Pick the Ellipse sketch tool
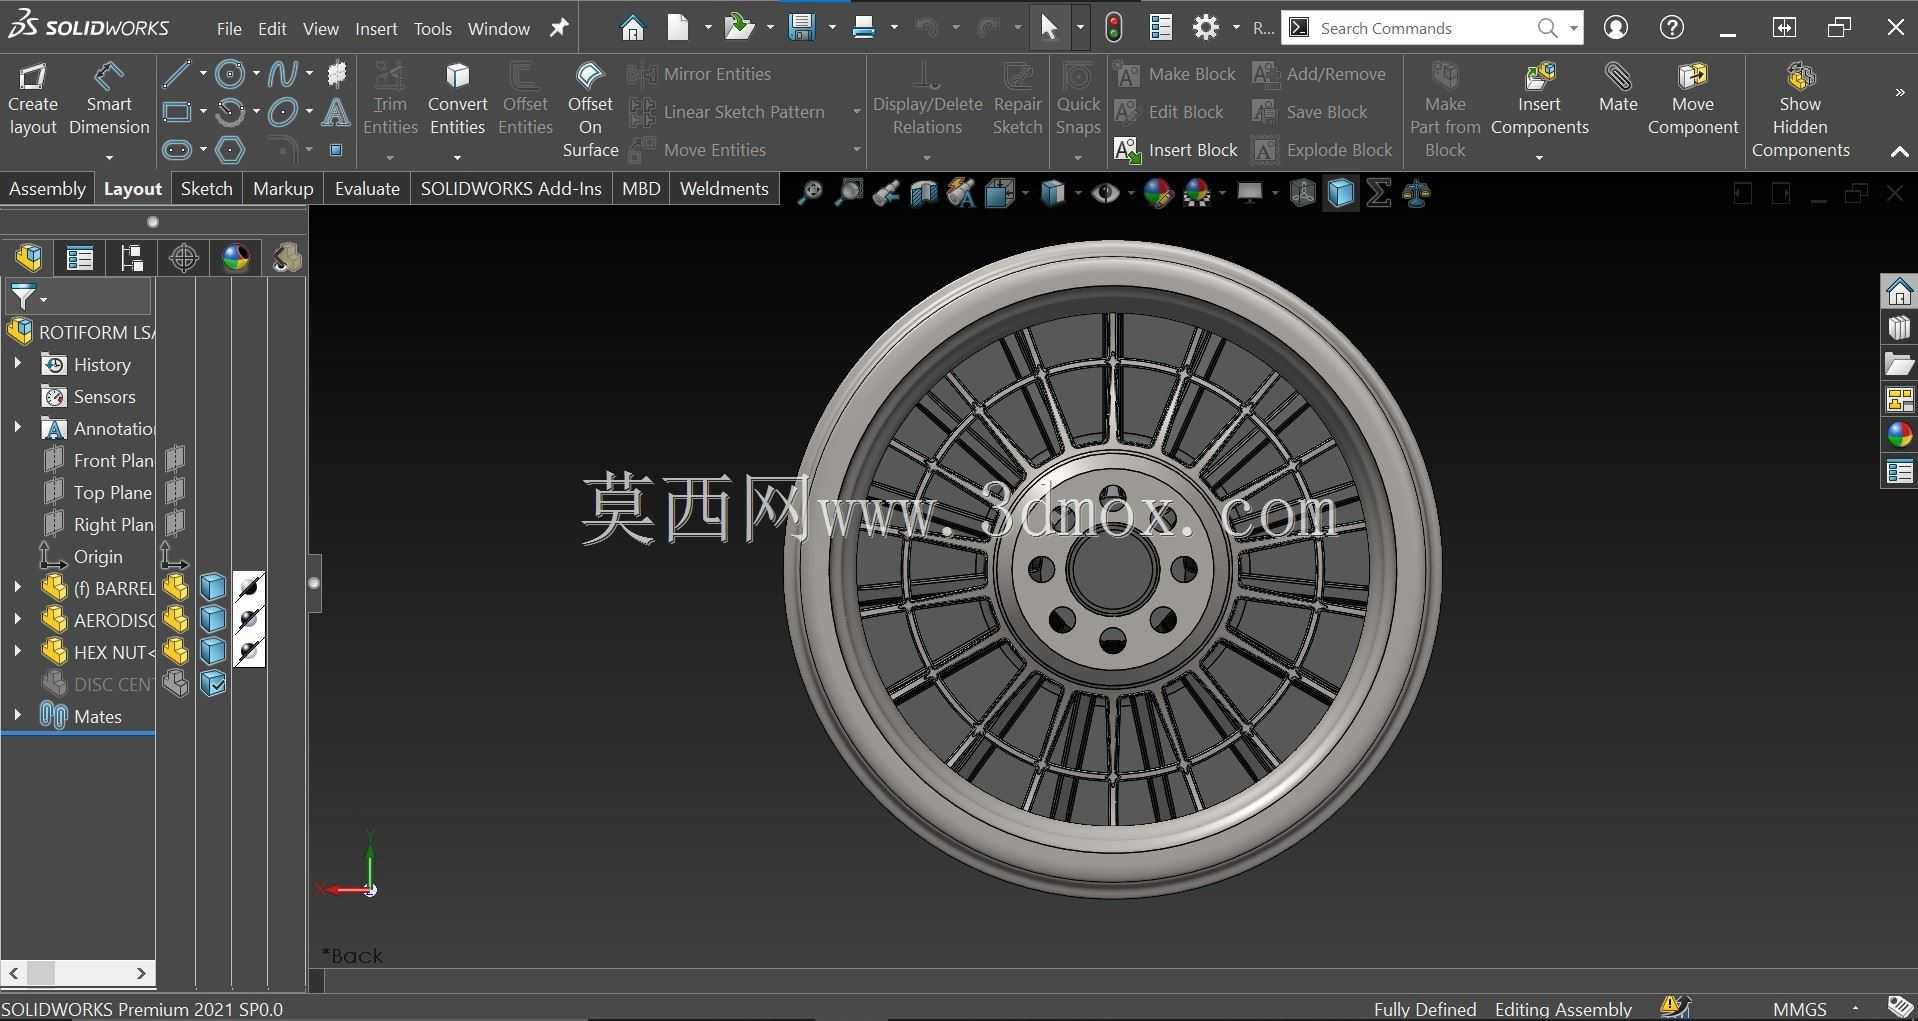 coord(282,112)
